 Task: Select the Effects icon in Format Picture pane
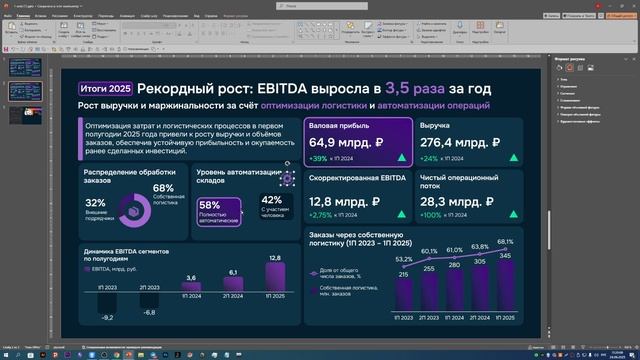click(570, 68)
